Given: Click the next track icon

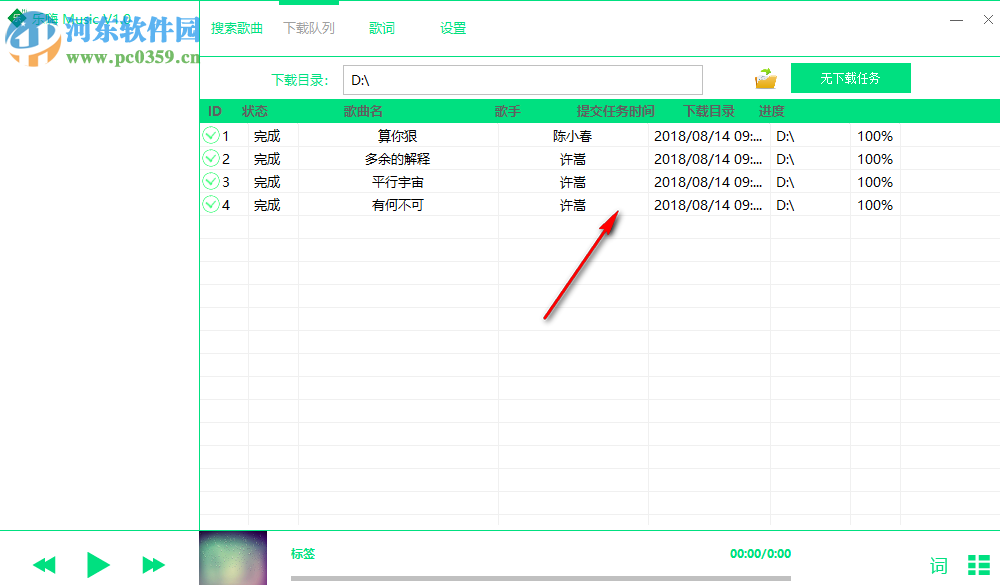Looking at the screenshot, I should tap(152, 565).
